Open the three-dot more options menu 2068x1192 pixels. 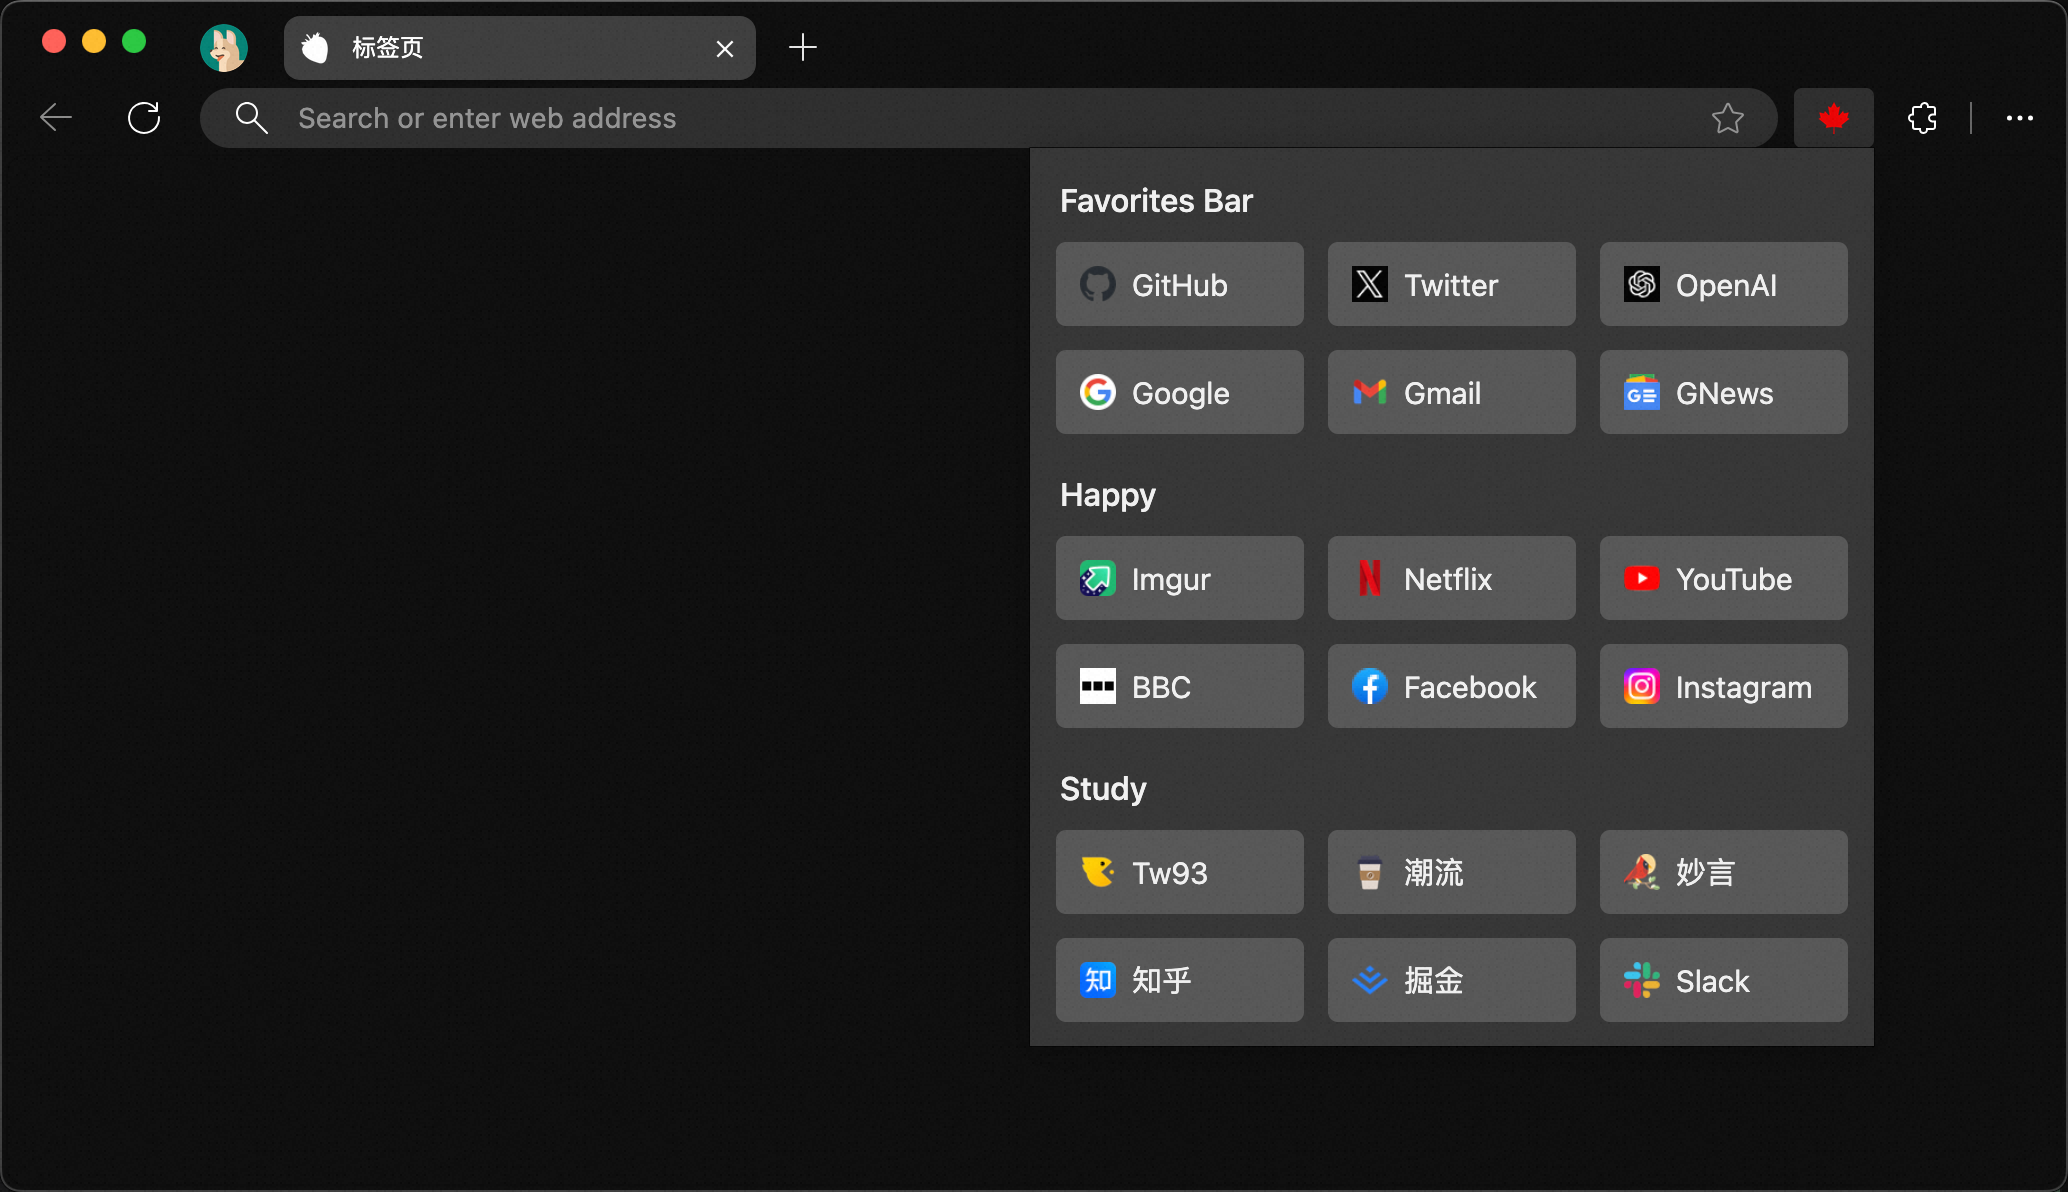coord(2019,118)
